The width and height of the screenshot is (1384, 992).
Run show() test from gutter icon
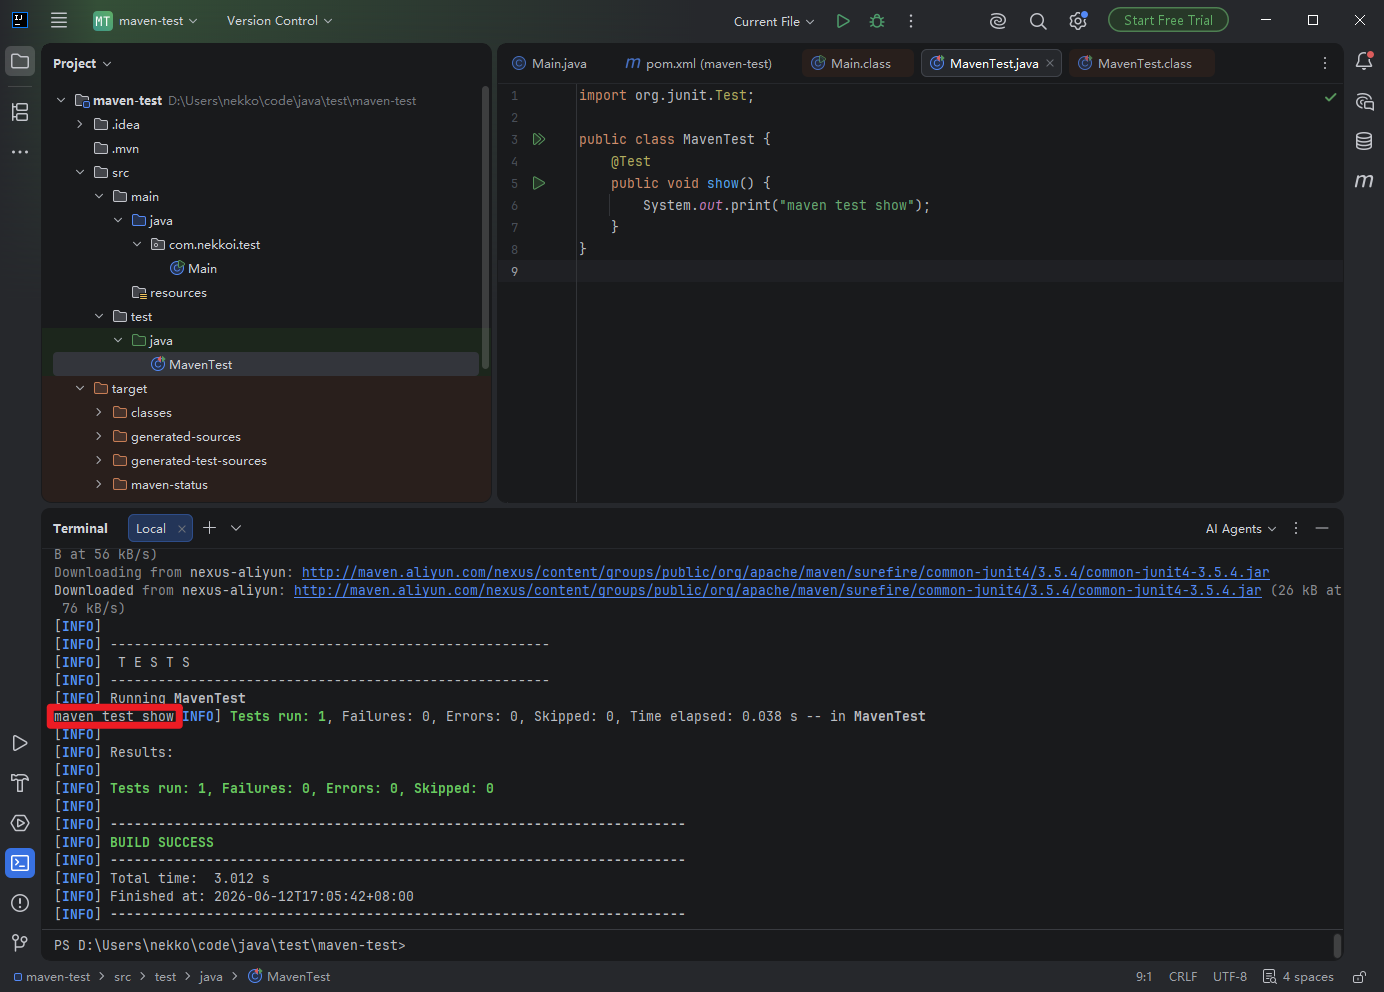tap(539, 183)
